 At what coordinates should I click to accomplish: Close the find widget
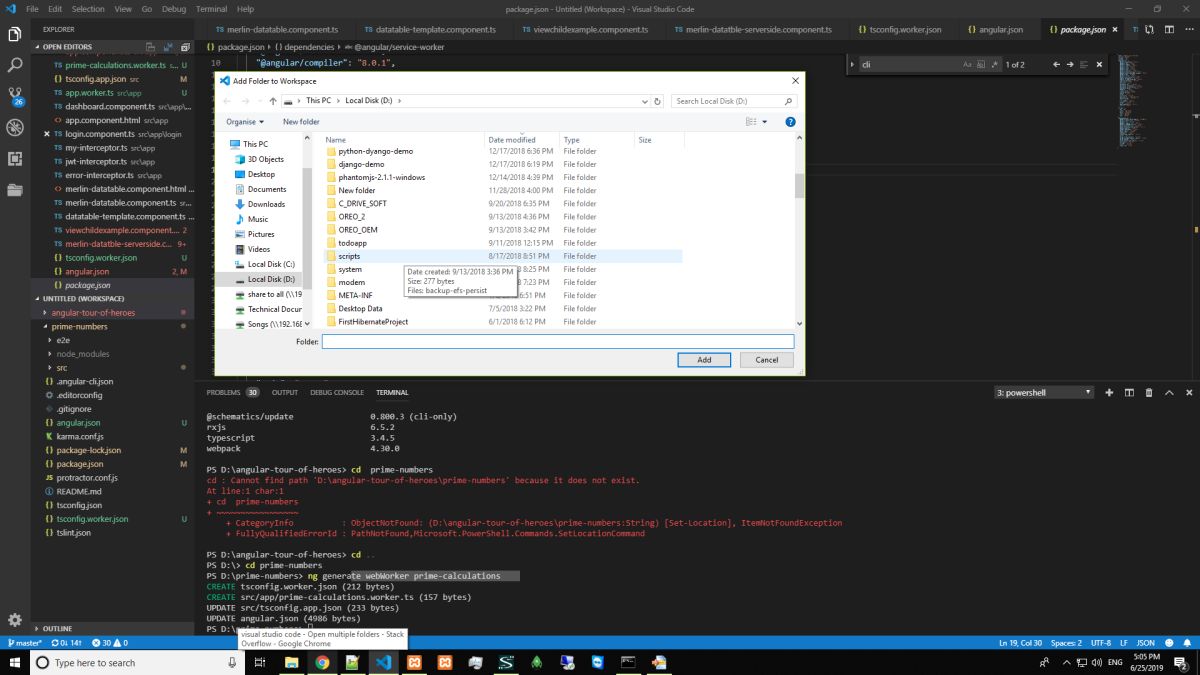(1099, 64)
